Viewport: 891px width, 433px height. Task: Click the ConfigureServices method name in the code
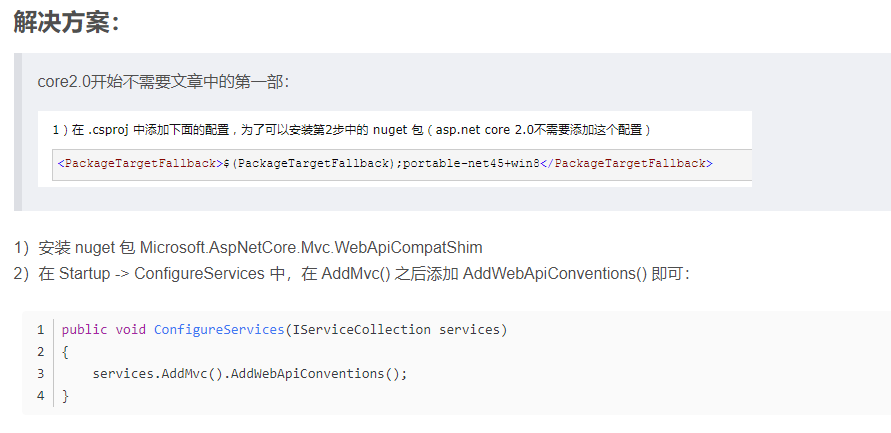click(x=218, y=329)
